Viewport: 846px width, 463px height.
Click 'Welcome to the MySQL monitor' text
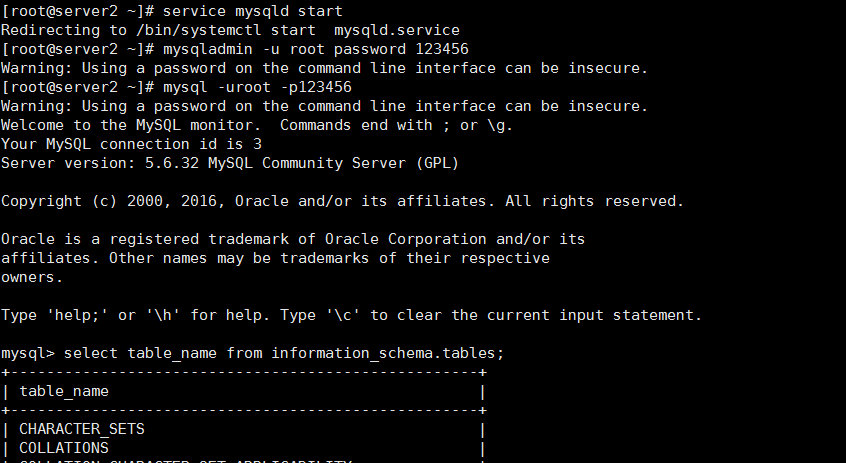pos(131,125)
